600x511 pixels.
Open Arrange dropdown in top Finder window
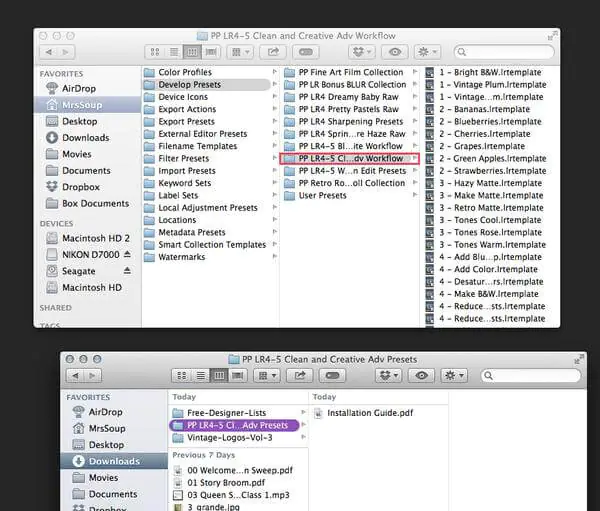pyautogui.click(x=241, y=52)
